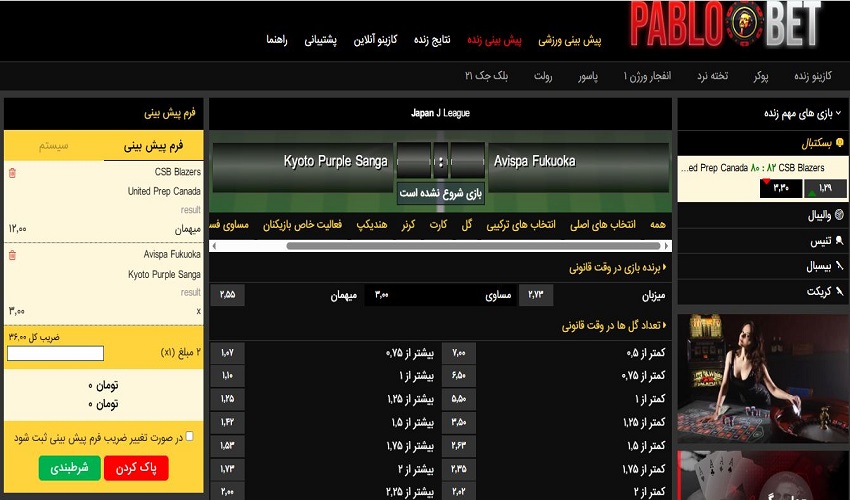Screen dimensions: 850x500
Task: Open پیش بینی زنده in main menu
Action: [494, 40]
